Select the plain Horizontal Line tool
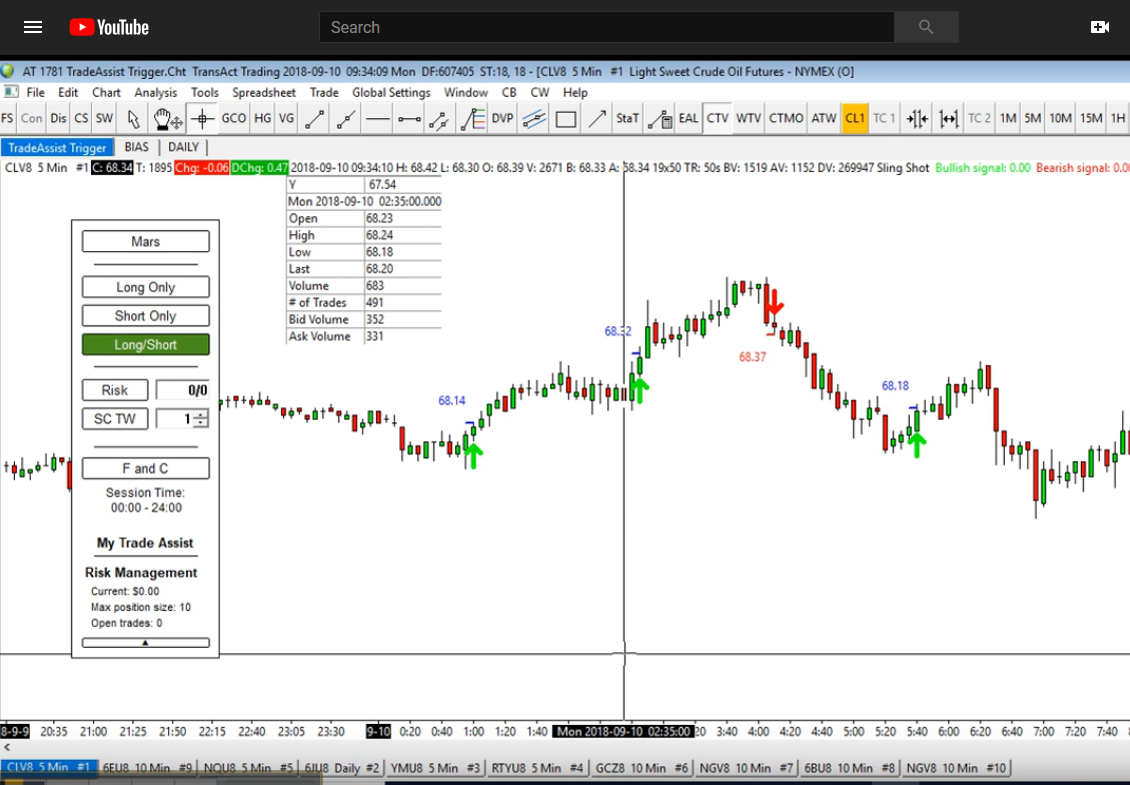Image resolution: width=1130 pixels, height=785 pixels. pyautogui.click(x=378, y=119)
